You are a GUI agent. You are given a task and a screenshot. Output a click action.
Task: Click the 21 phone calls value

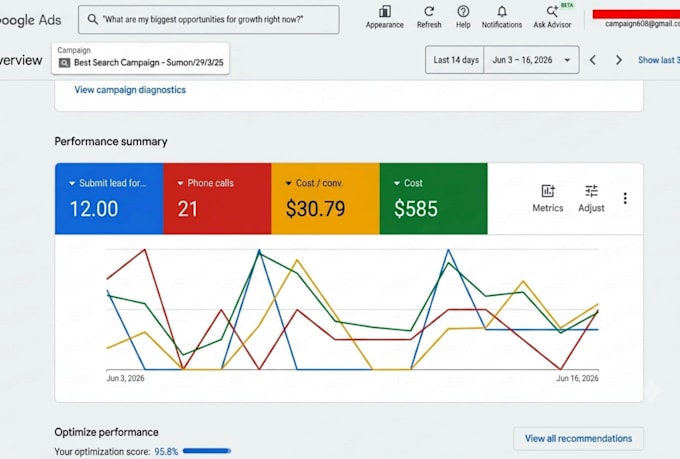tap(187, 209)
